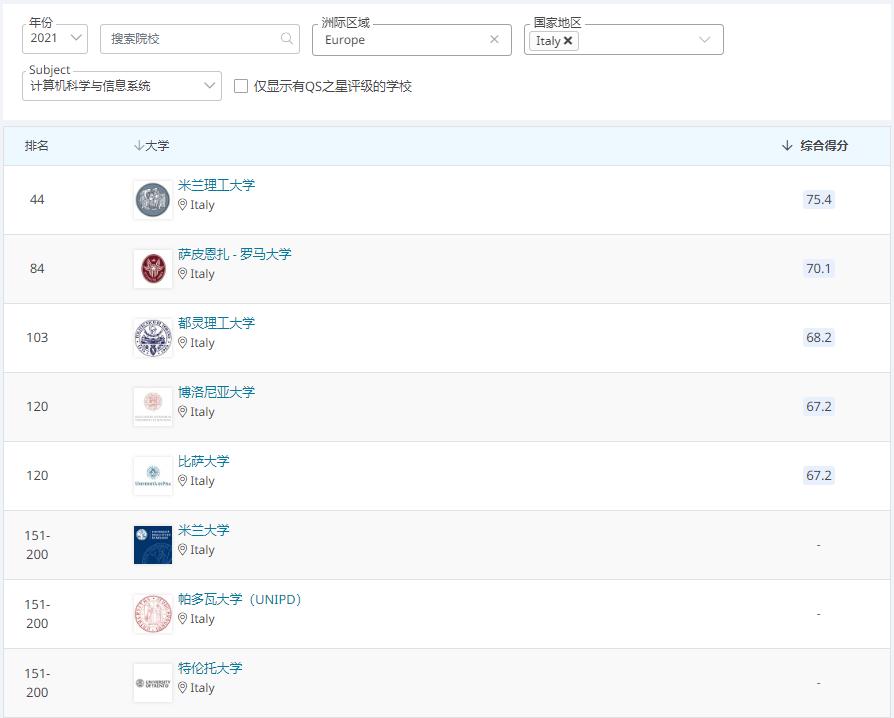Screen dimensions: 894x718
Task: Click the 博洛尼亚大学 logo thumbnail
Action: 153,407
